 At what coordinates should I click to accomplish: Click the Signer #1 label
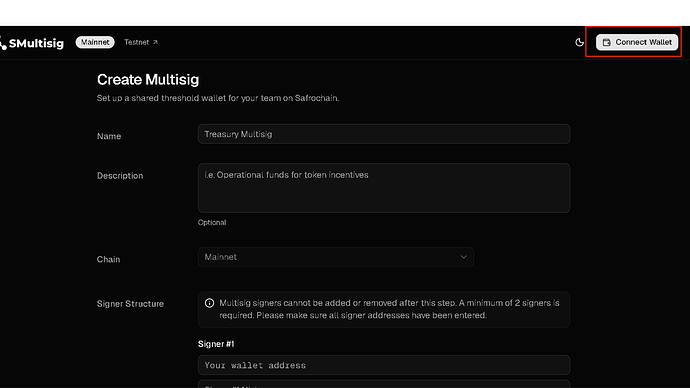216,344
